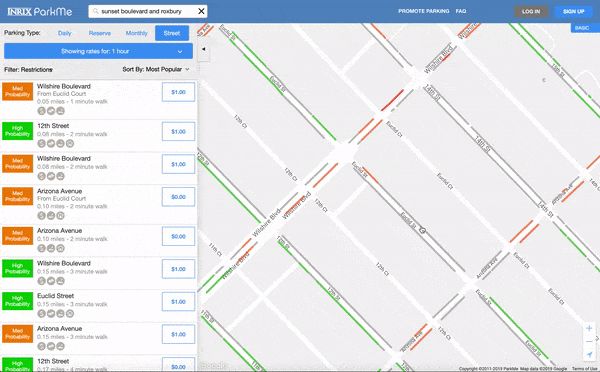Expand the Filter: Restrictions option
This screenshot has height=372, width=600.
28,69
